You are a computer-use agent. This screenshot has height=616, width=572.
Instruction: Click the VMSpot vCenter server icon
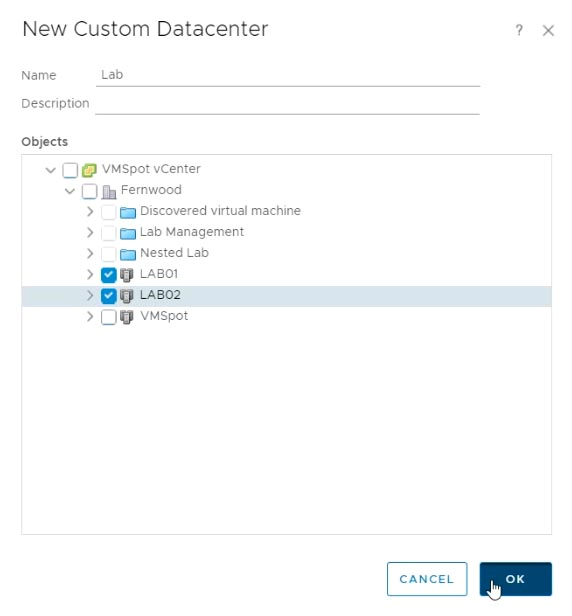pos(89,170)
